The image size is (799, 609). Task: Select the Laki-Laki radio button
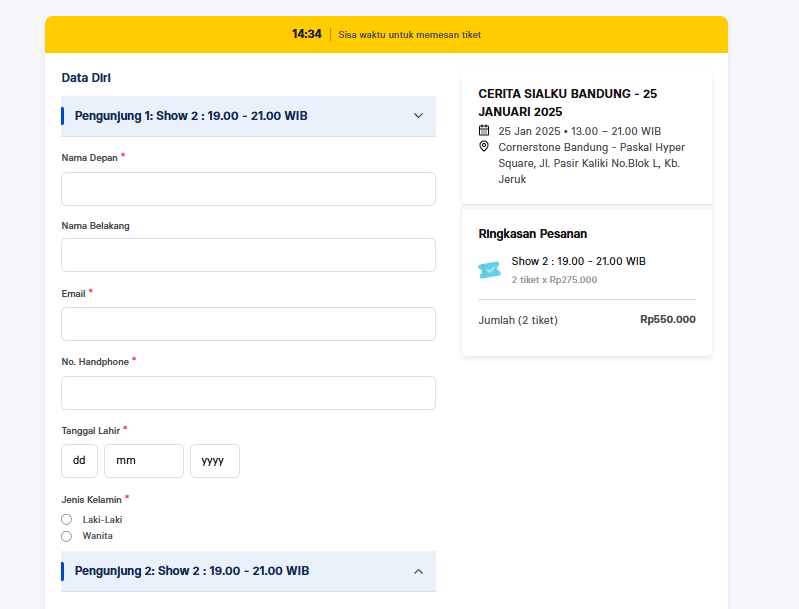[x=66, y=519]
